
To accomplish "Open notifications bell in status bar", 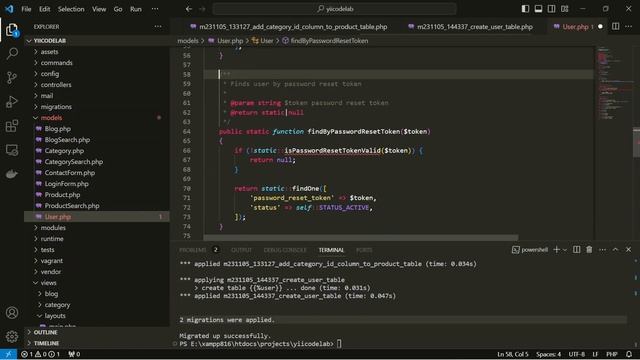I will [629, 354].
